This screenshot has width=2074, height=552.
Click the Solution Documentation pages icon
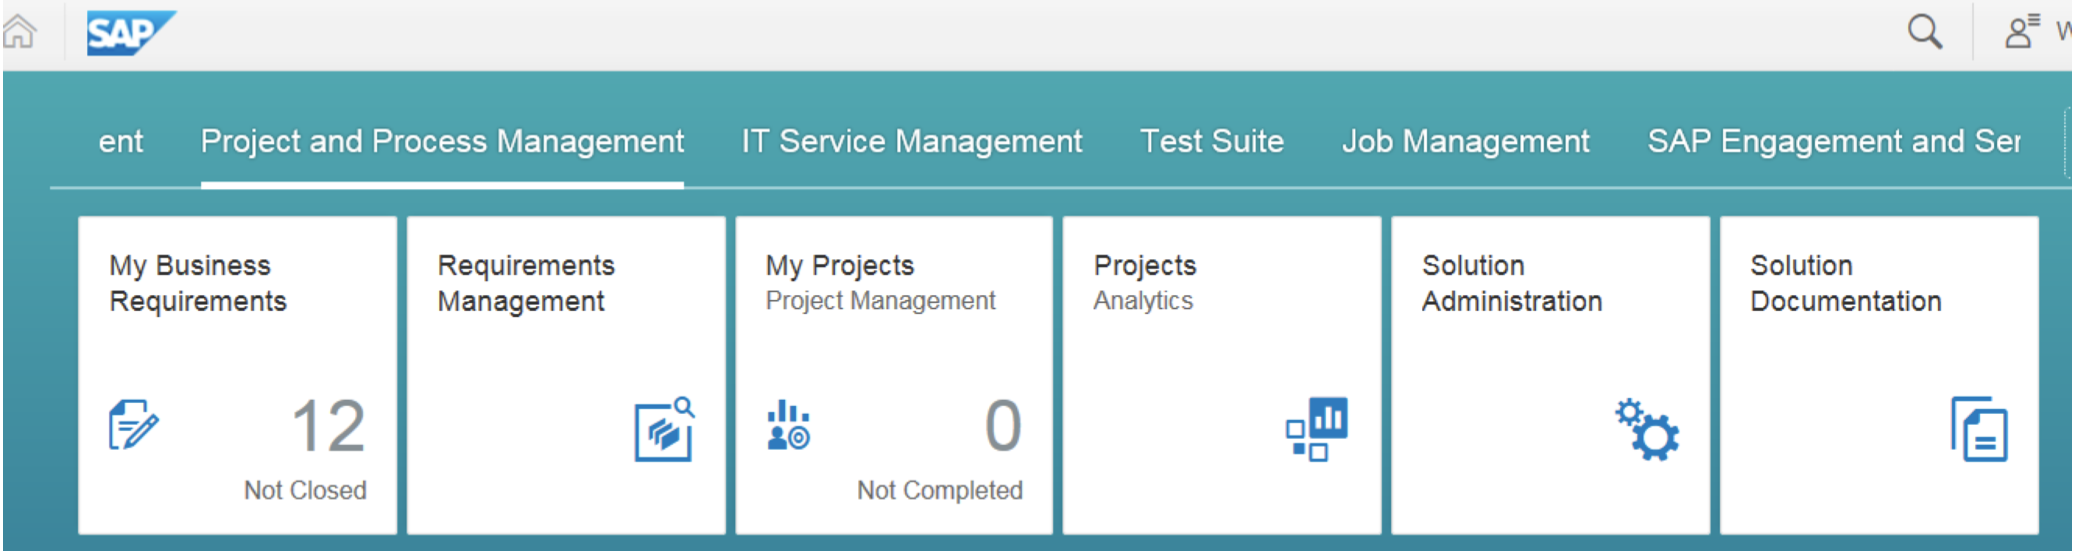coord(1978,429)
